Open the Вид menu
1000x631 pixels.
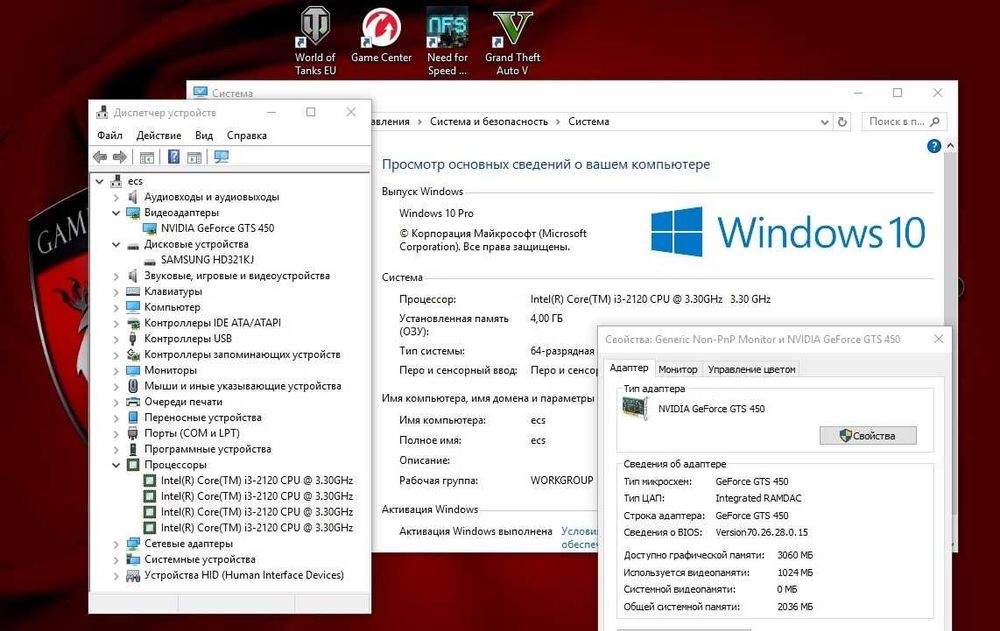204,135
